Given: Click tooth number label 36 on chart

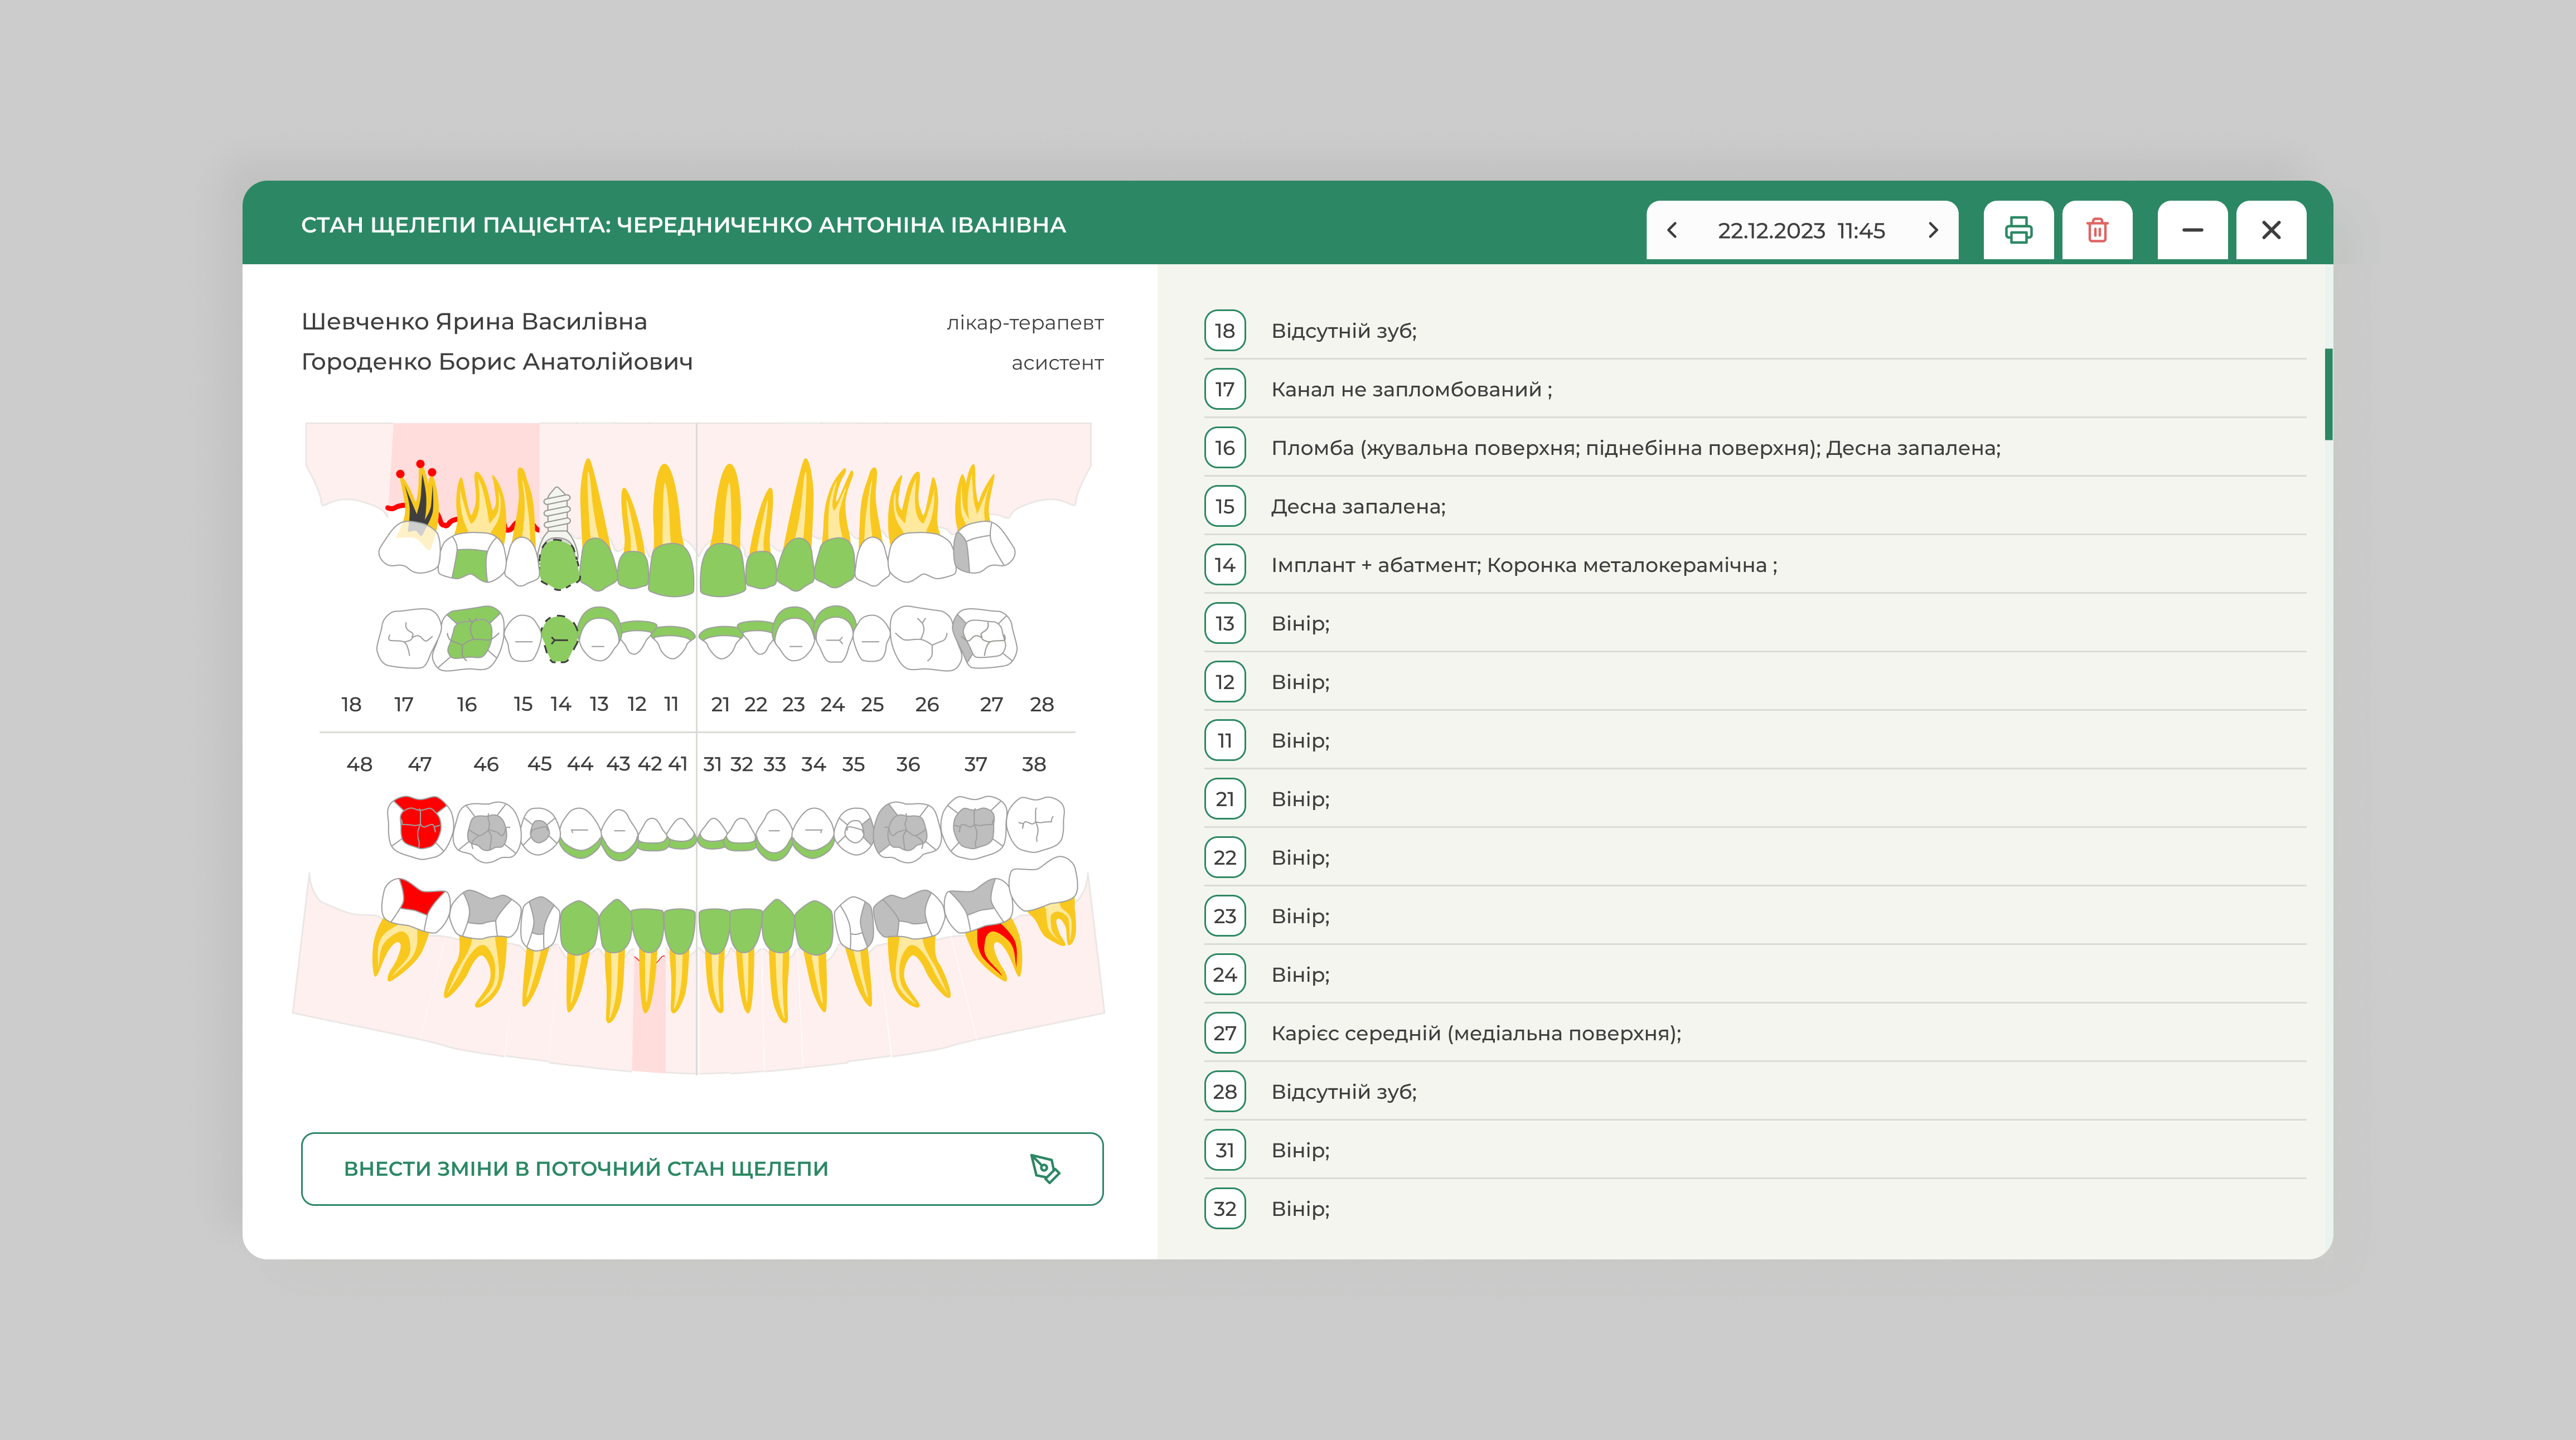Looking at the screenshot, I should 907,764.
